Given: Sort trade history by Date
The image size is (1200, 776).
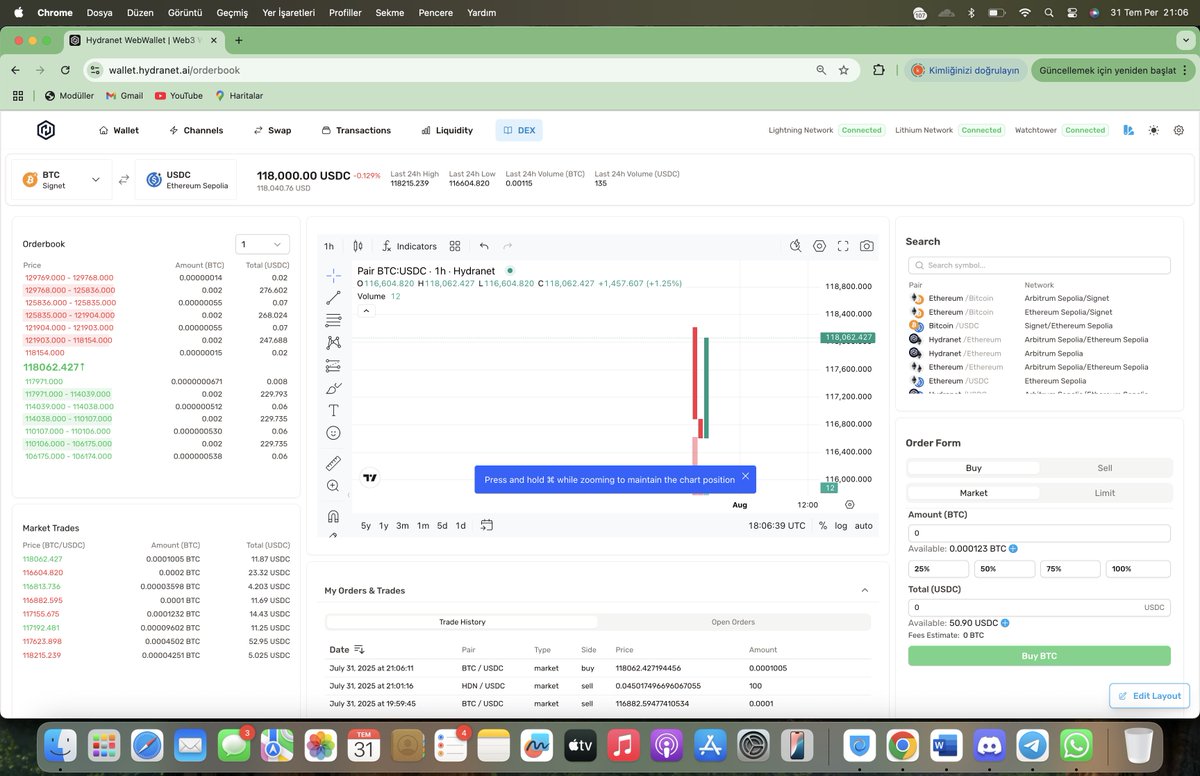Looking at the screenshot, I should [x=347, y=650].
